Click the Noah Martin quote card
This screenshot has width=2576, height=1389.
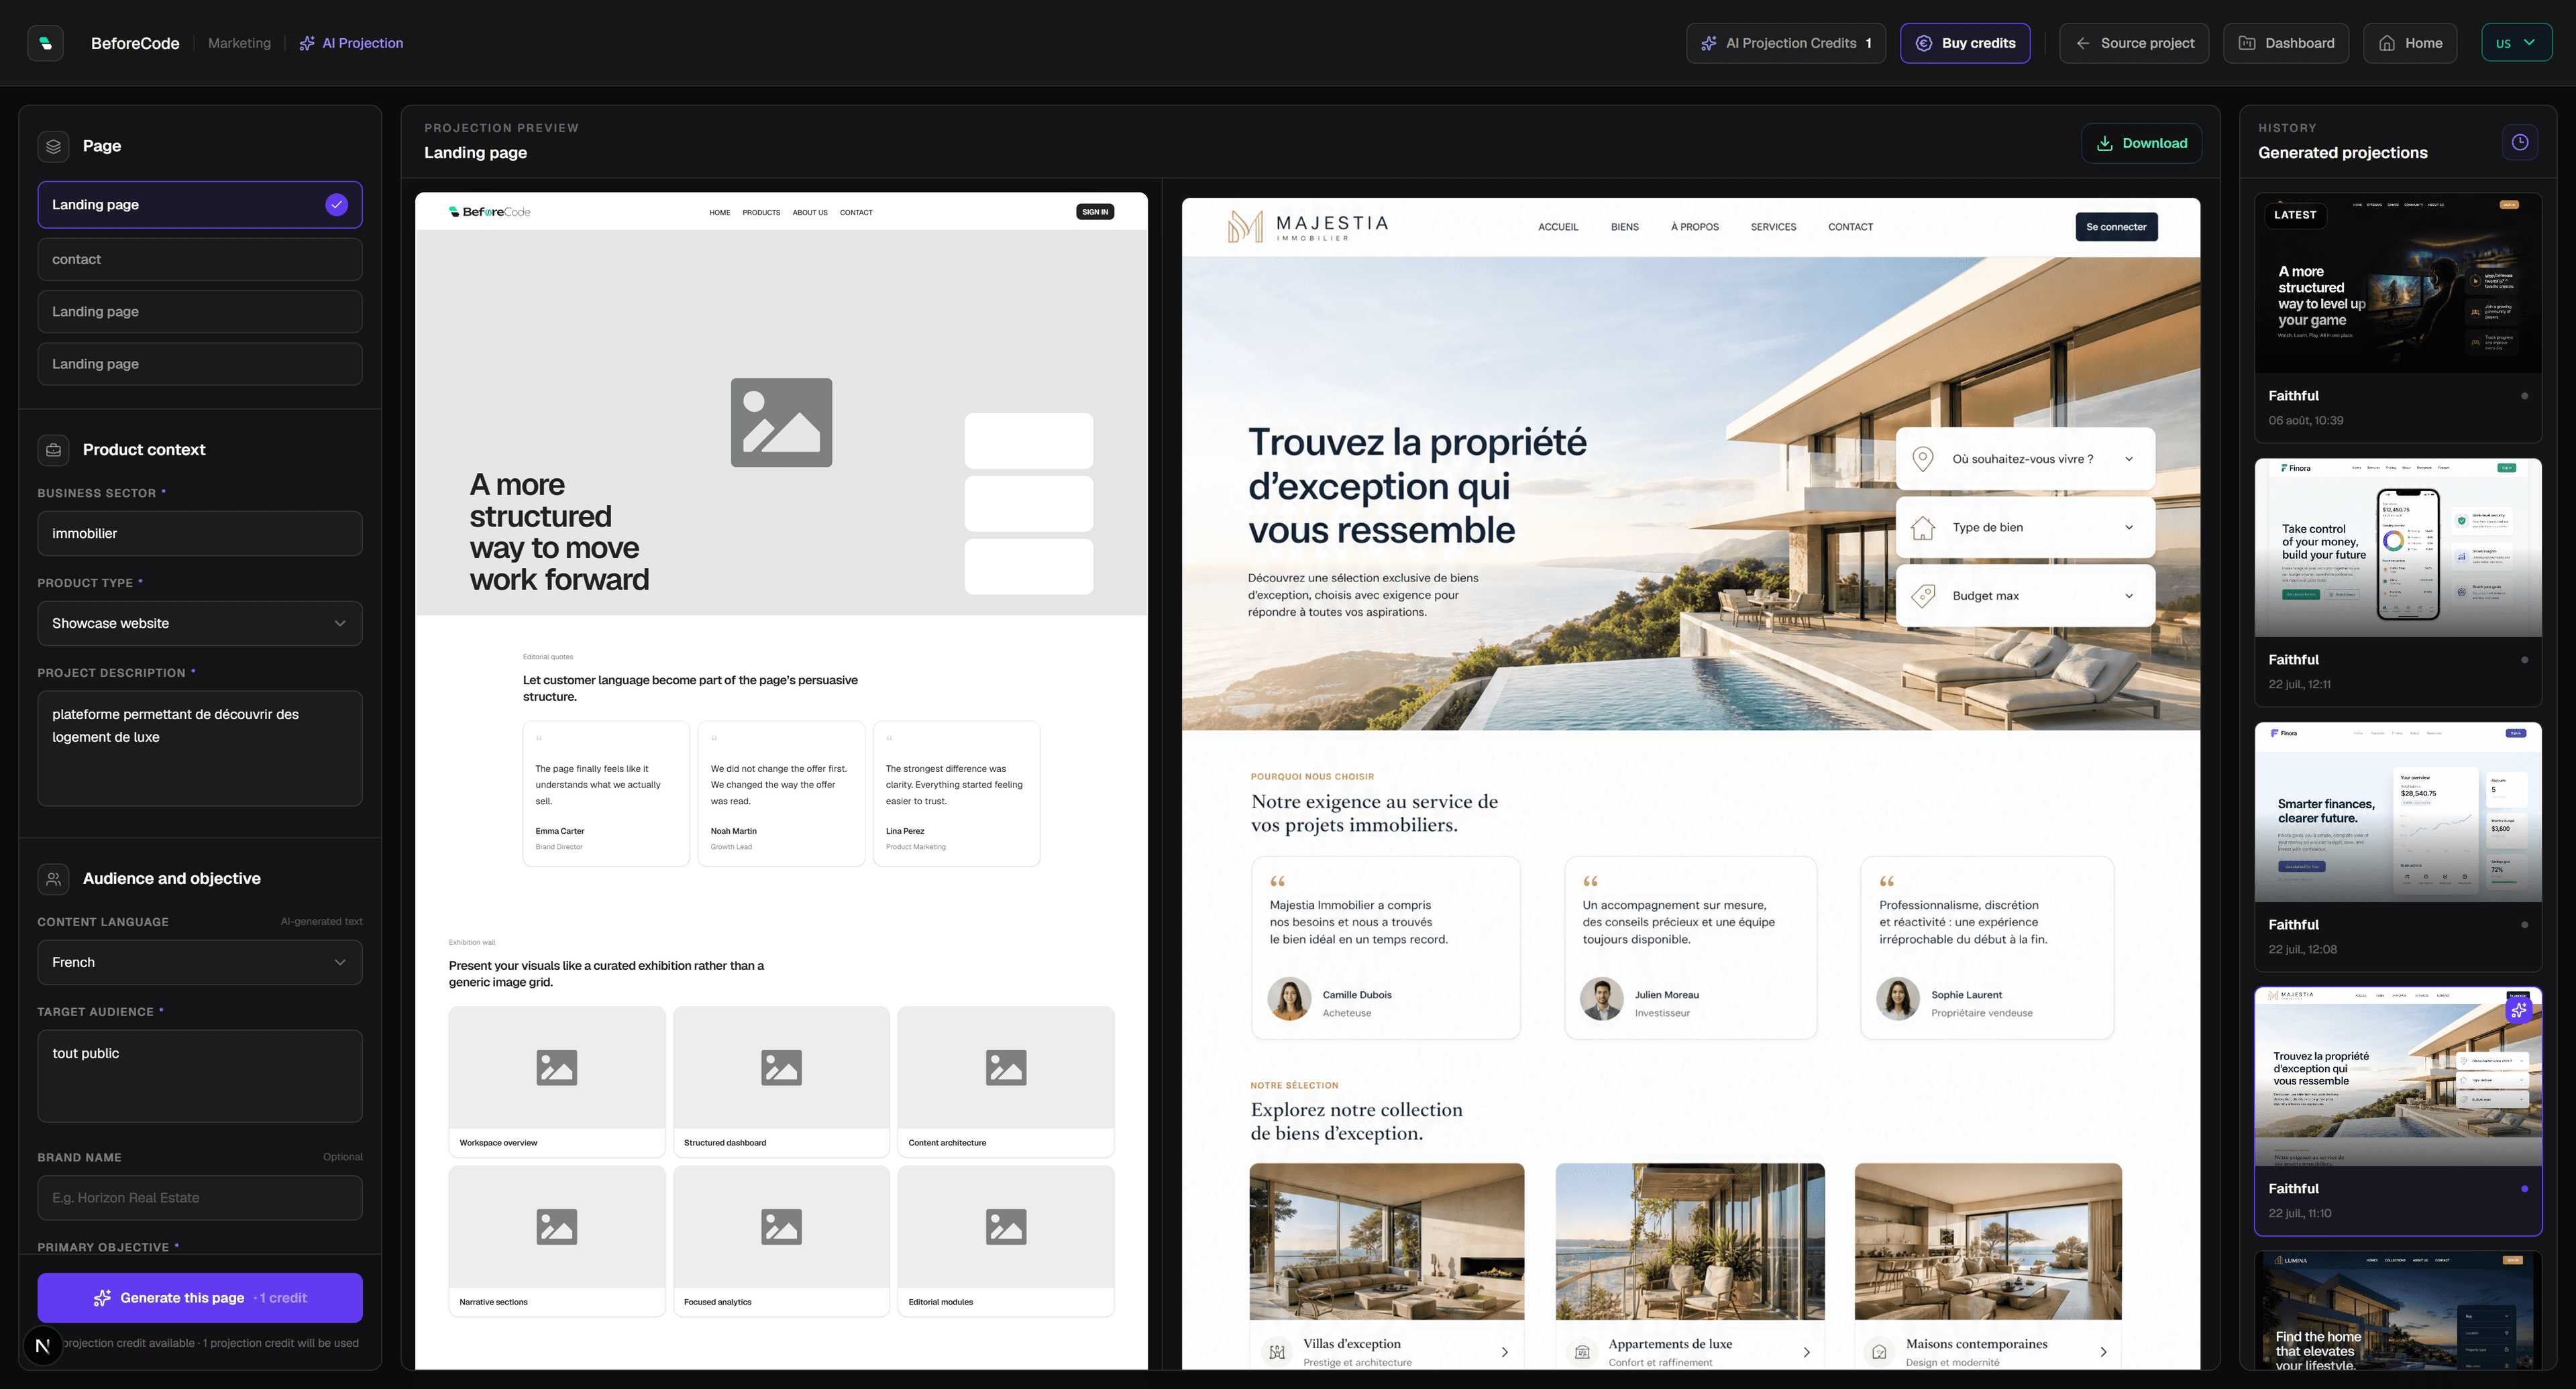(x=781, y=793)
